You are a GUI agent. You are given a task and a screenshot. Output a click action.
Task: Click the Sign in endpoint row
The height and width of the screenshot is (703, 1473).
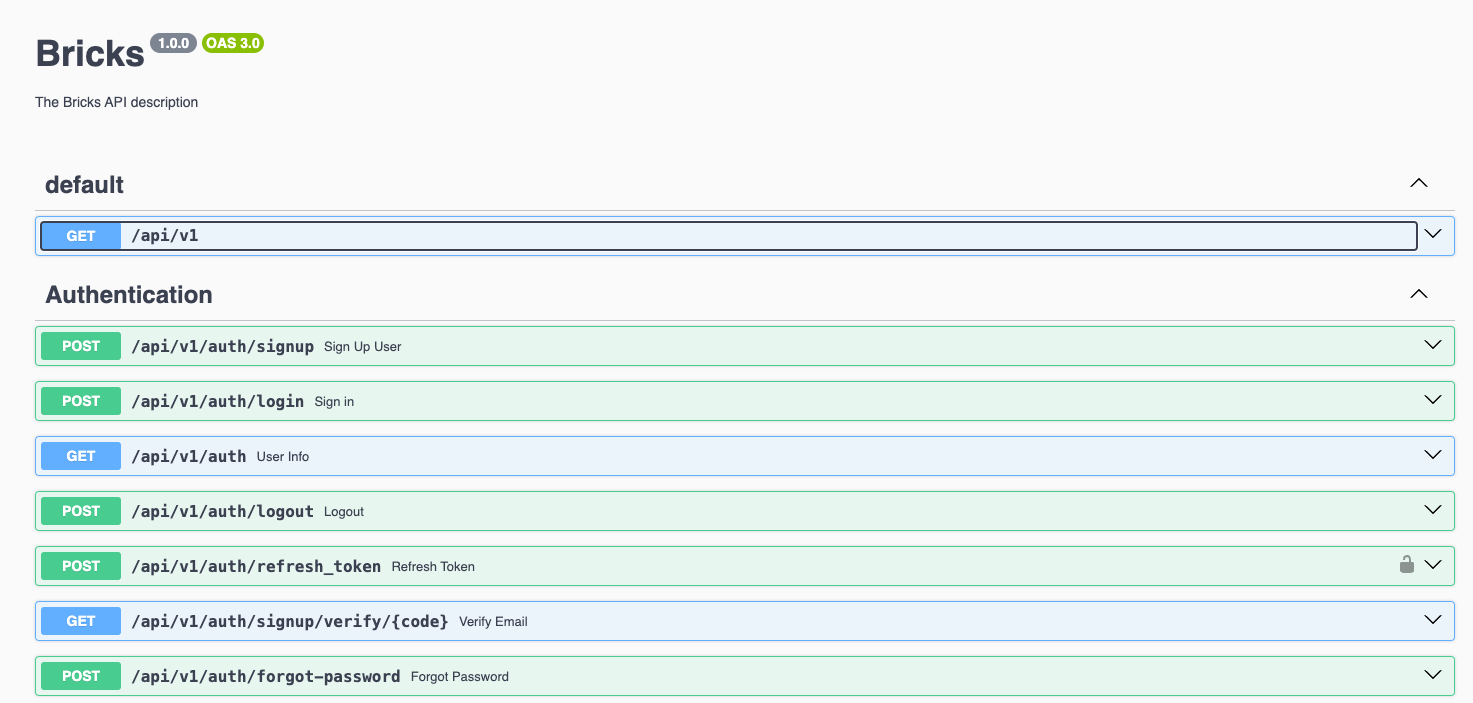tap(700, 401)
